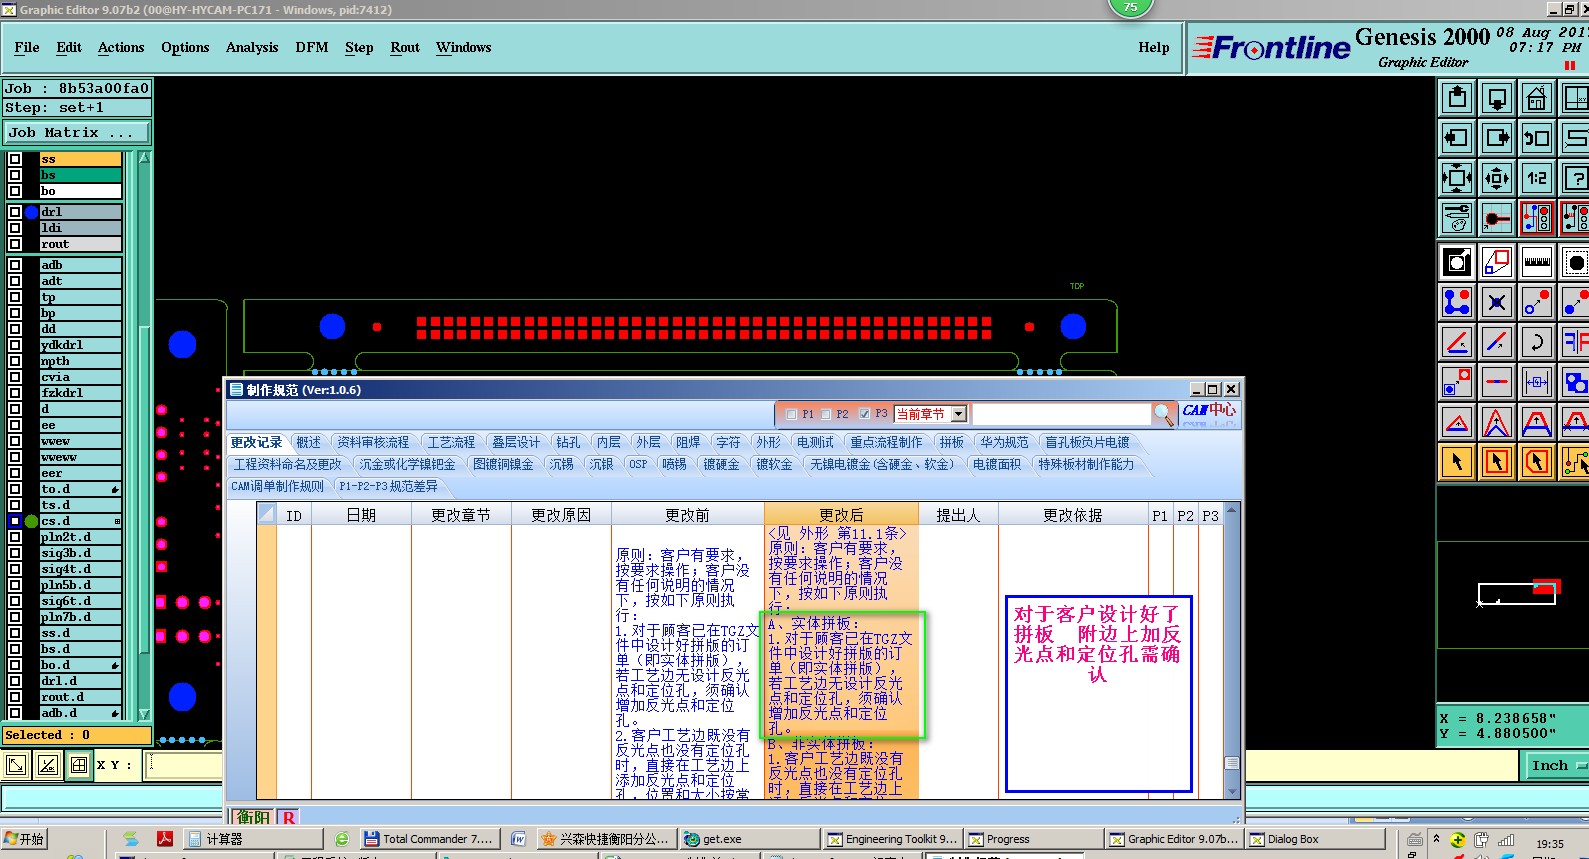Open the DFM menu
The width and height of the screenshot is (1589, 859).
tap(312, 47)
